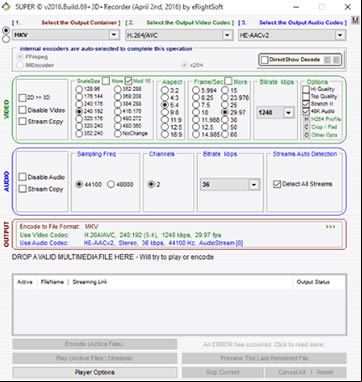Click the M button in the top-right corner
The height and width of the screenshot is (382, 362).
355,19
